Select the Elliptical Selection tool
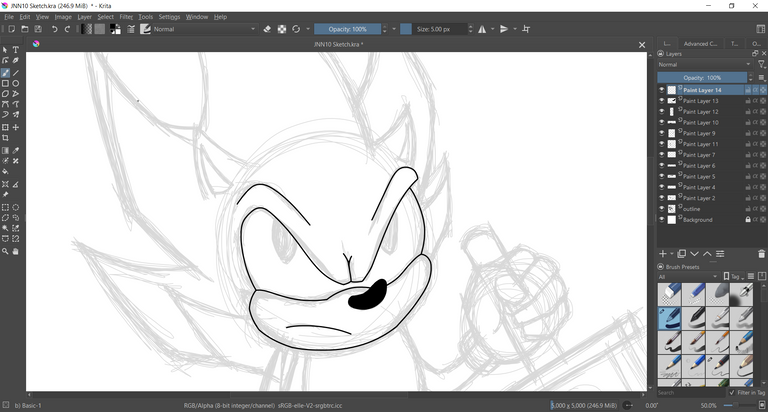Screen dimensions: 768x412 pos(16,207)
